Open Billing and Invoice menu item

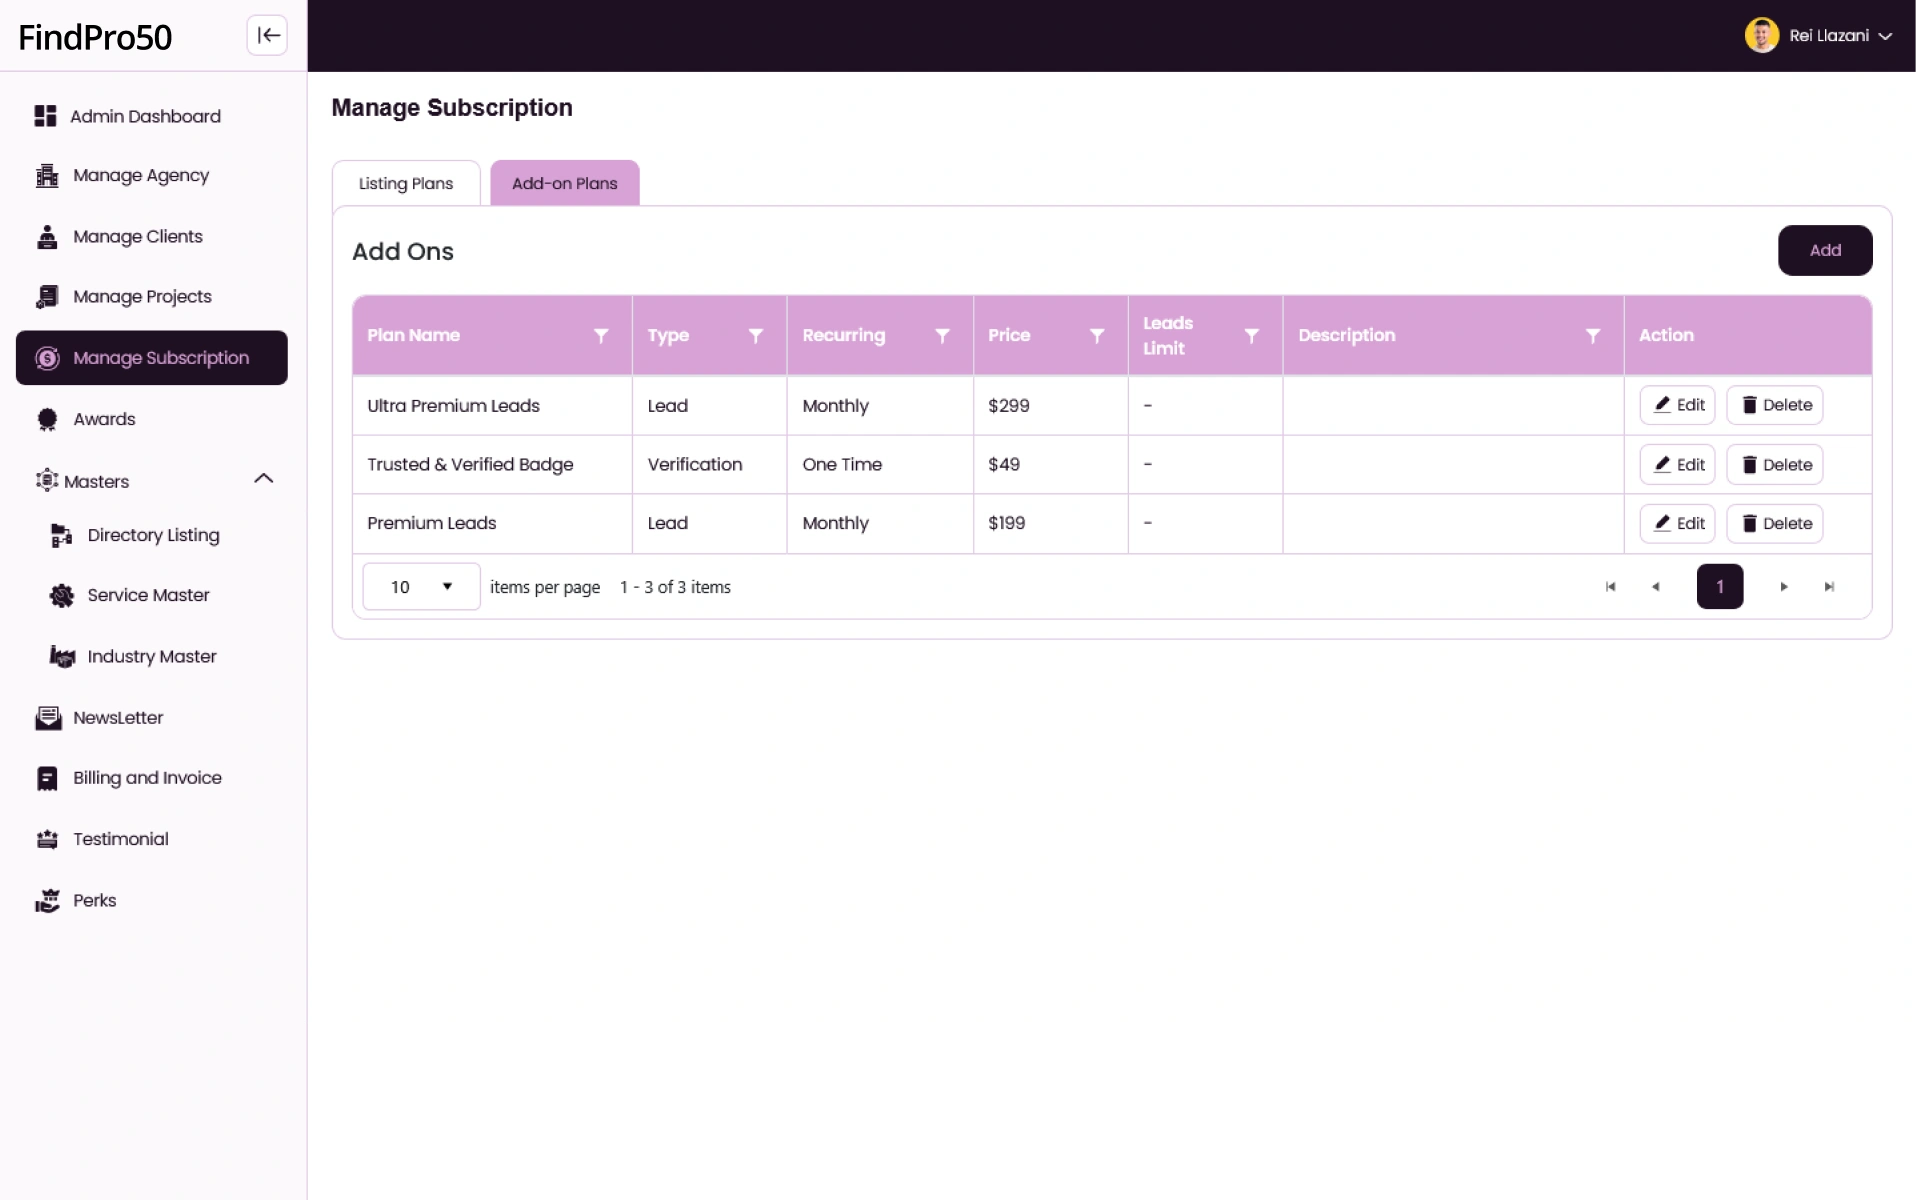coord(147,778)
